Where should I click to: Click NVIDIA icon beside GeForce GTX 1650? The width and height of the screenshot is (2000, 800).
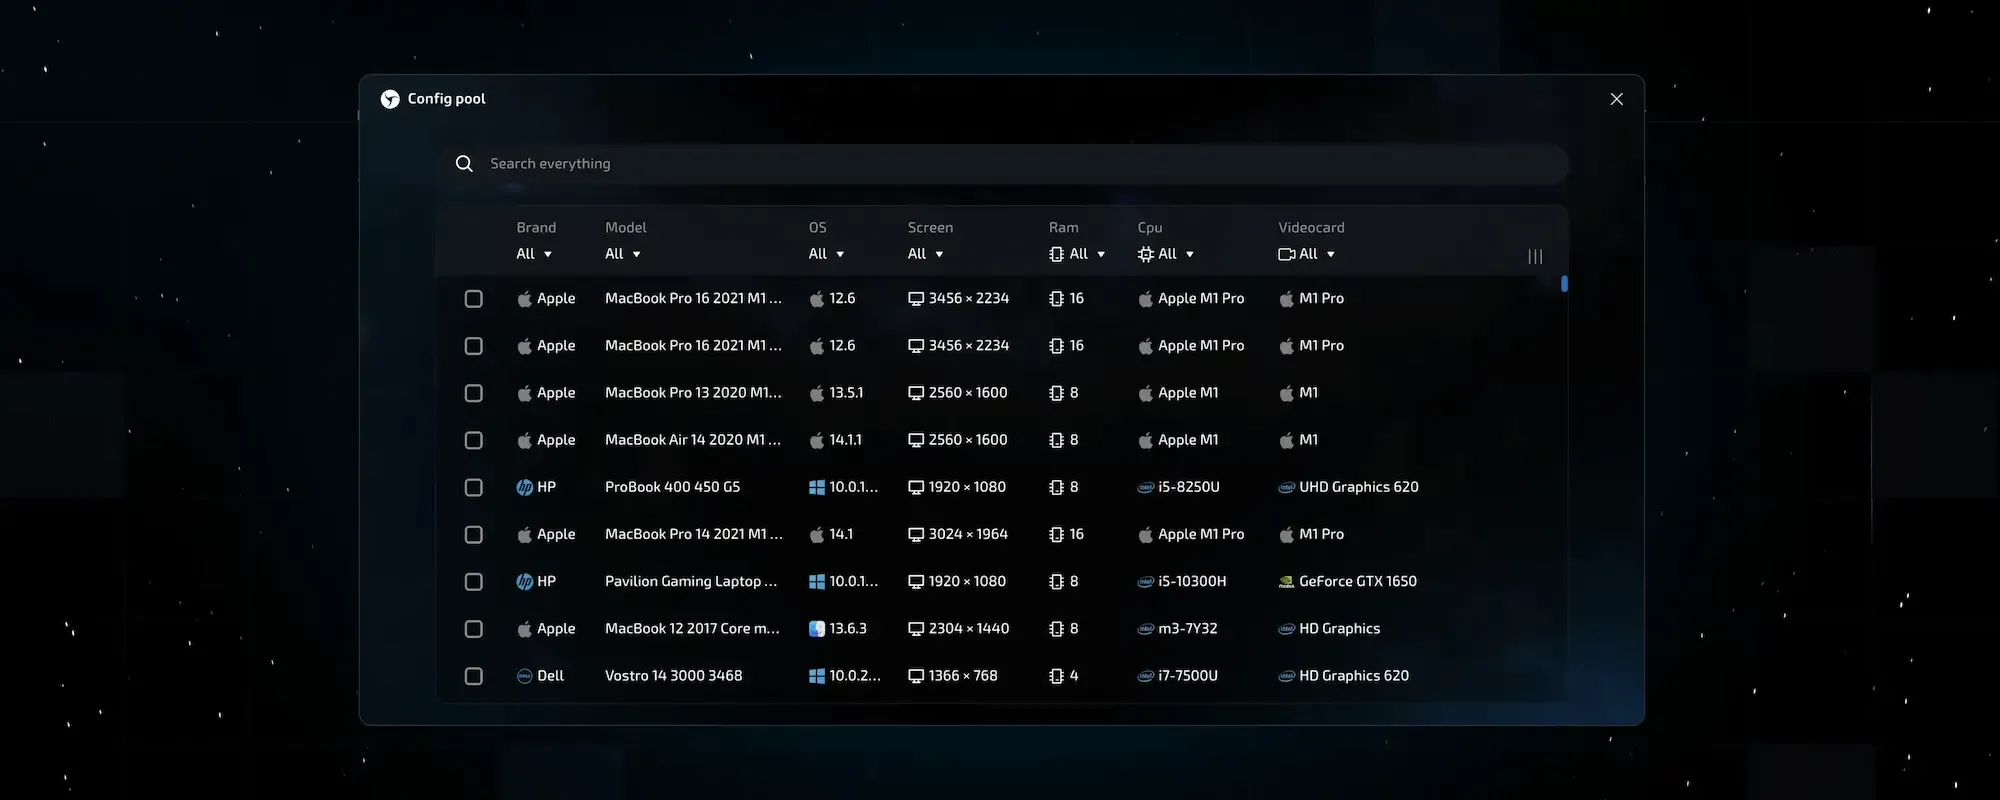pyautogui.click(x=1287, y=582)
